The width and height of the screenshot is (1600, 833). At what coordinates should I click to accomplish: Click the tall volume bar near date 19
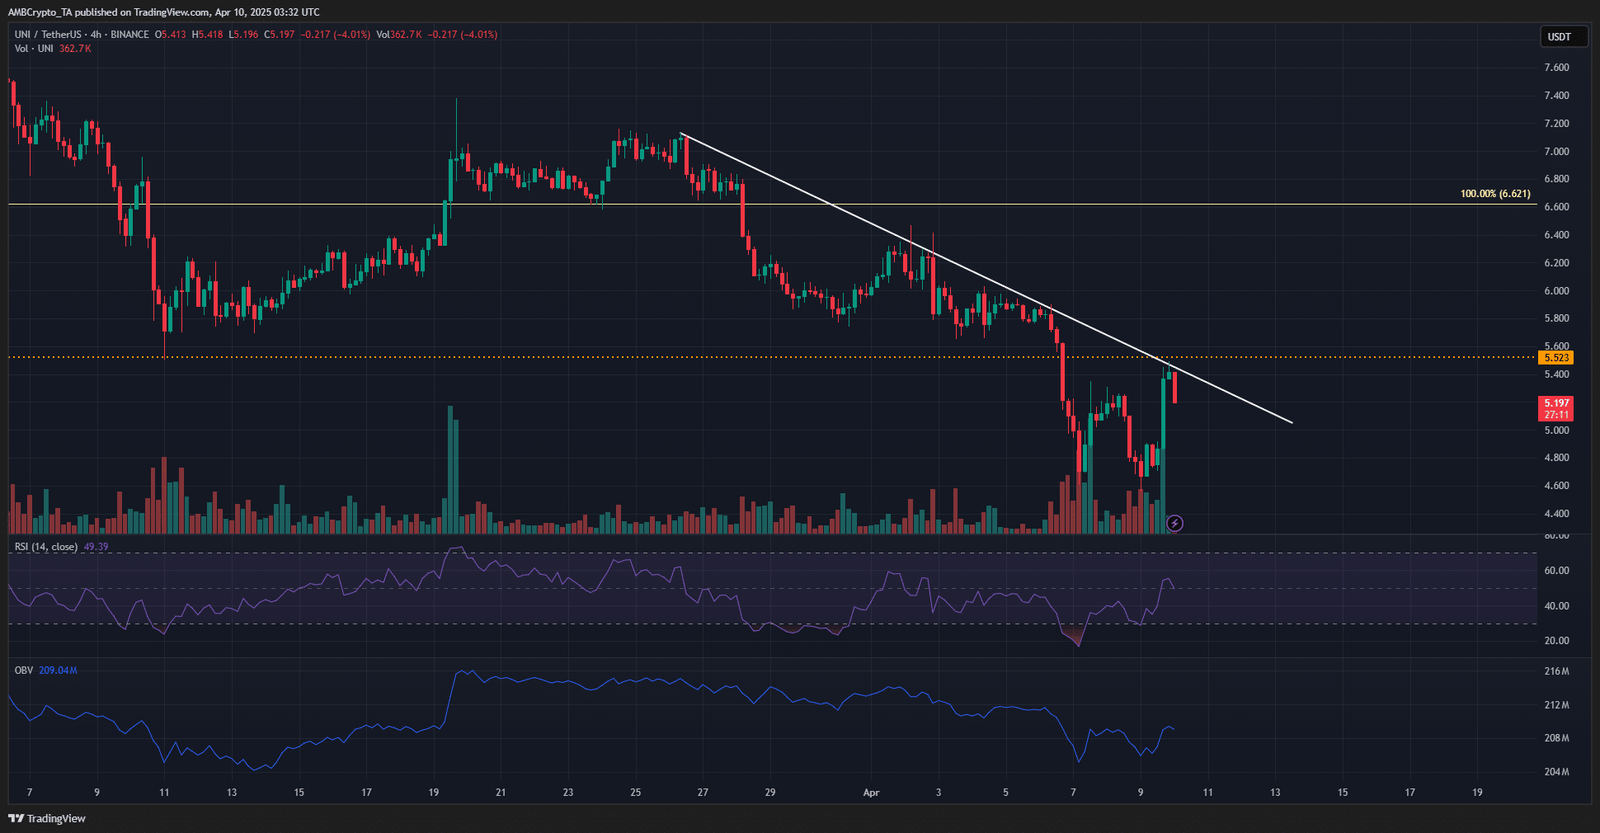(450, 470)
